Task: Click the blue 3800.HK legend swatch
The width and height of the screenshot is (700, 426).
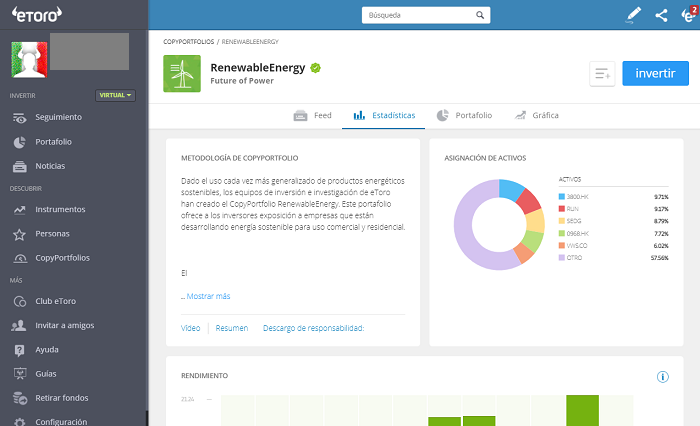Action: tap(562, 196)
